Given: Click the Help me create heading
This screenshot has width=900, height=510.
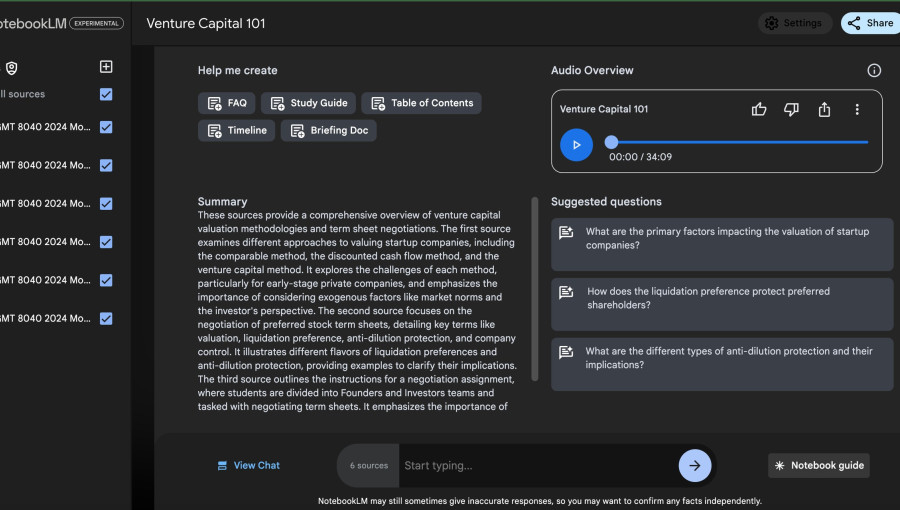Looking at the screenshot, I should 238,70.
